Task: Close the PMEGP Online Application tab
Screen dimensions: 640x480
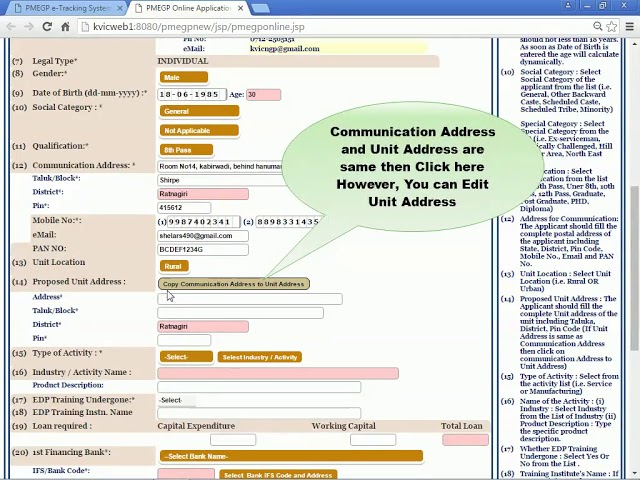Action: click(x=241, y=8)
